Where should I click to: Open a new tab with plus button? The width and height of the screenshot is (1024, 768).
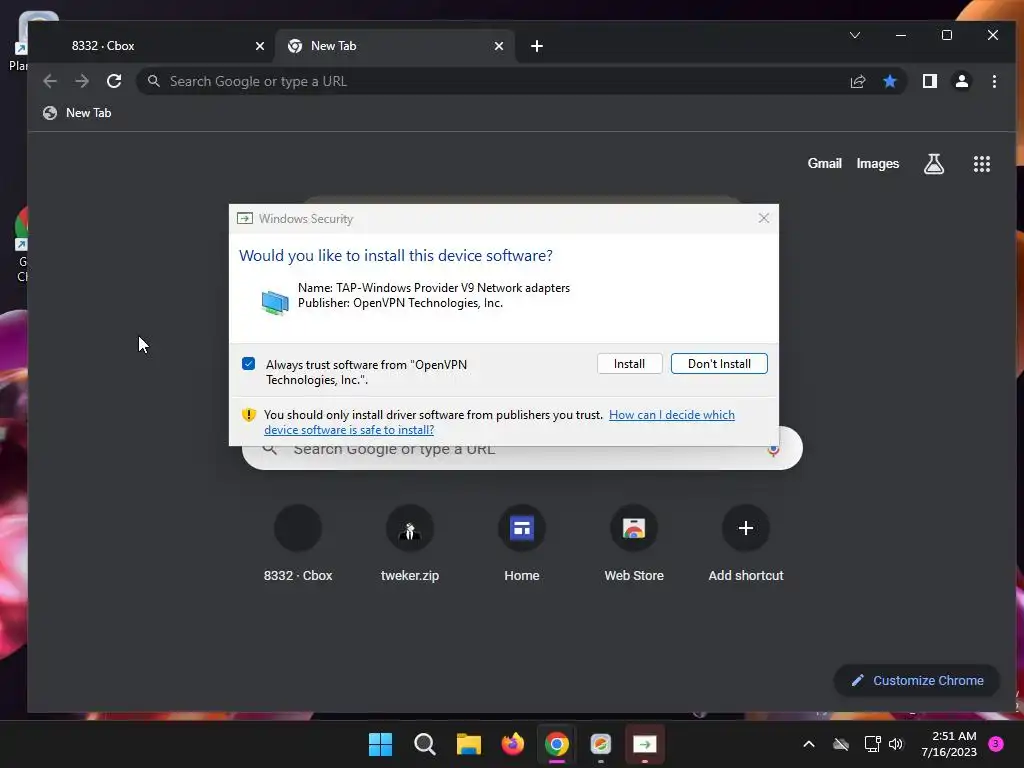pyautogui.click(x=537, y=46)
